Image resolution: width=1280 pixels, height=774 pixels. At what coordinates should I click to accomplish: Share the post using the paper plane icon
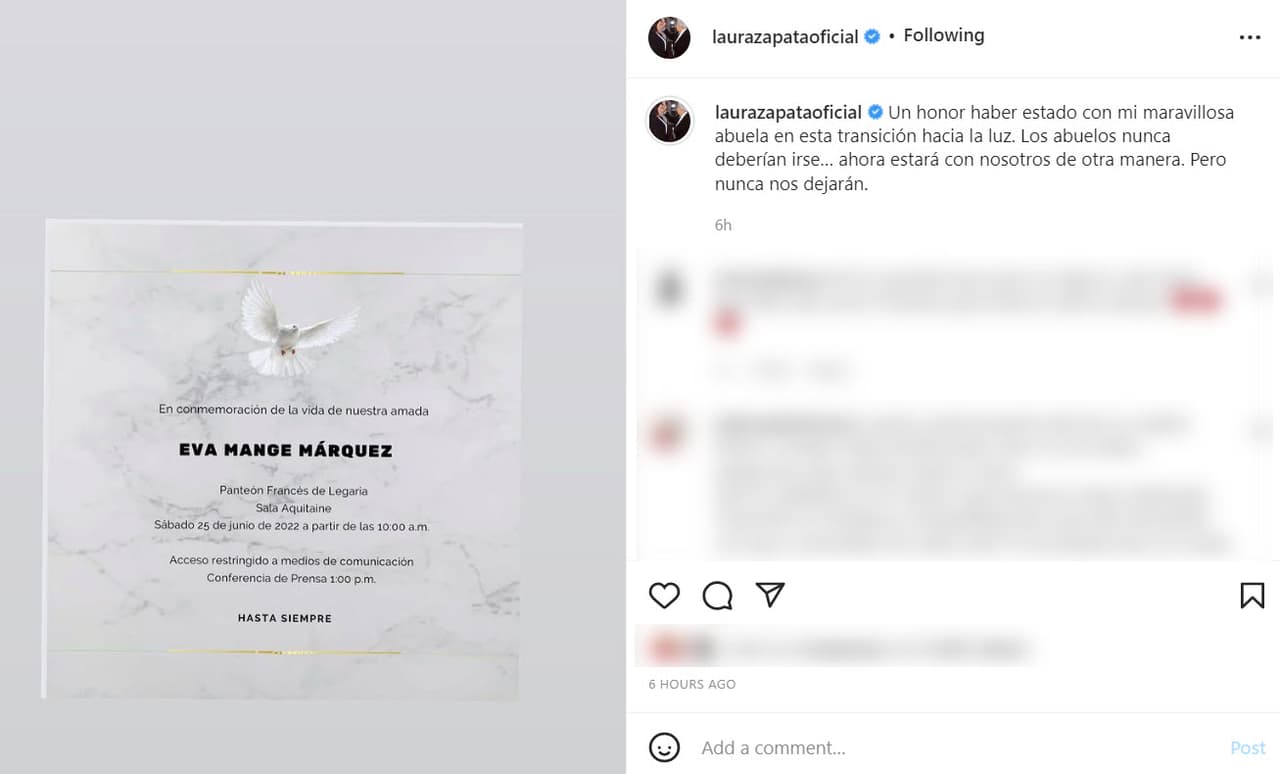(x=769, y=594)
